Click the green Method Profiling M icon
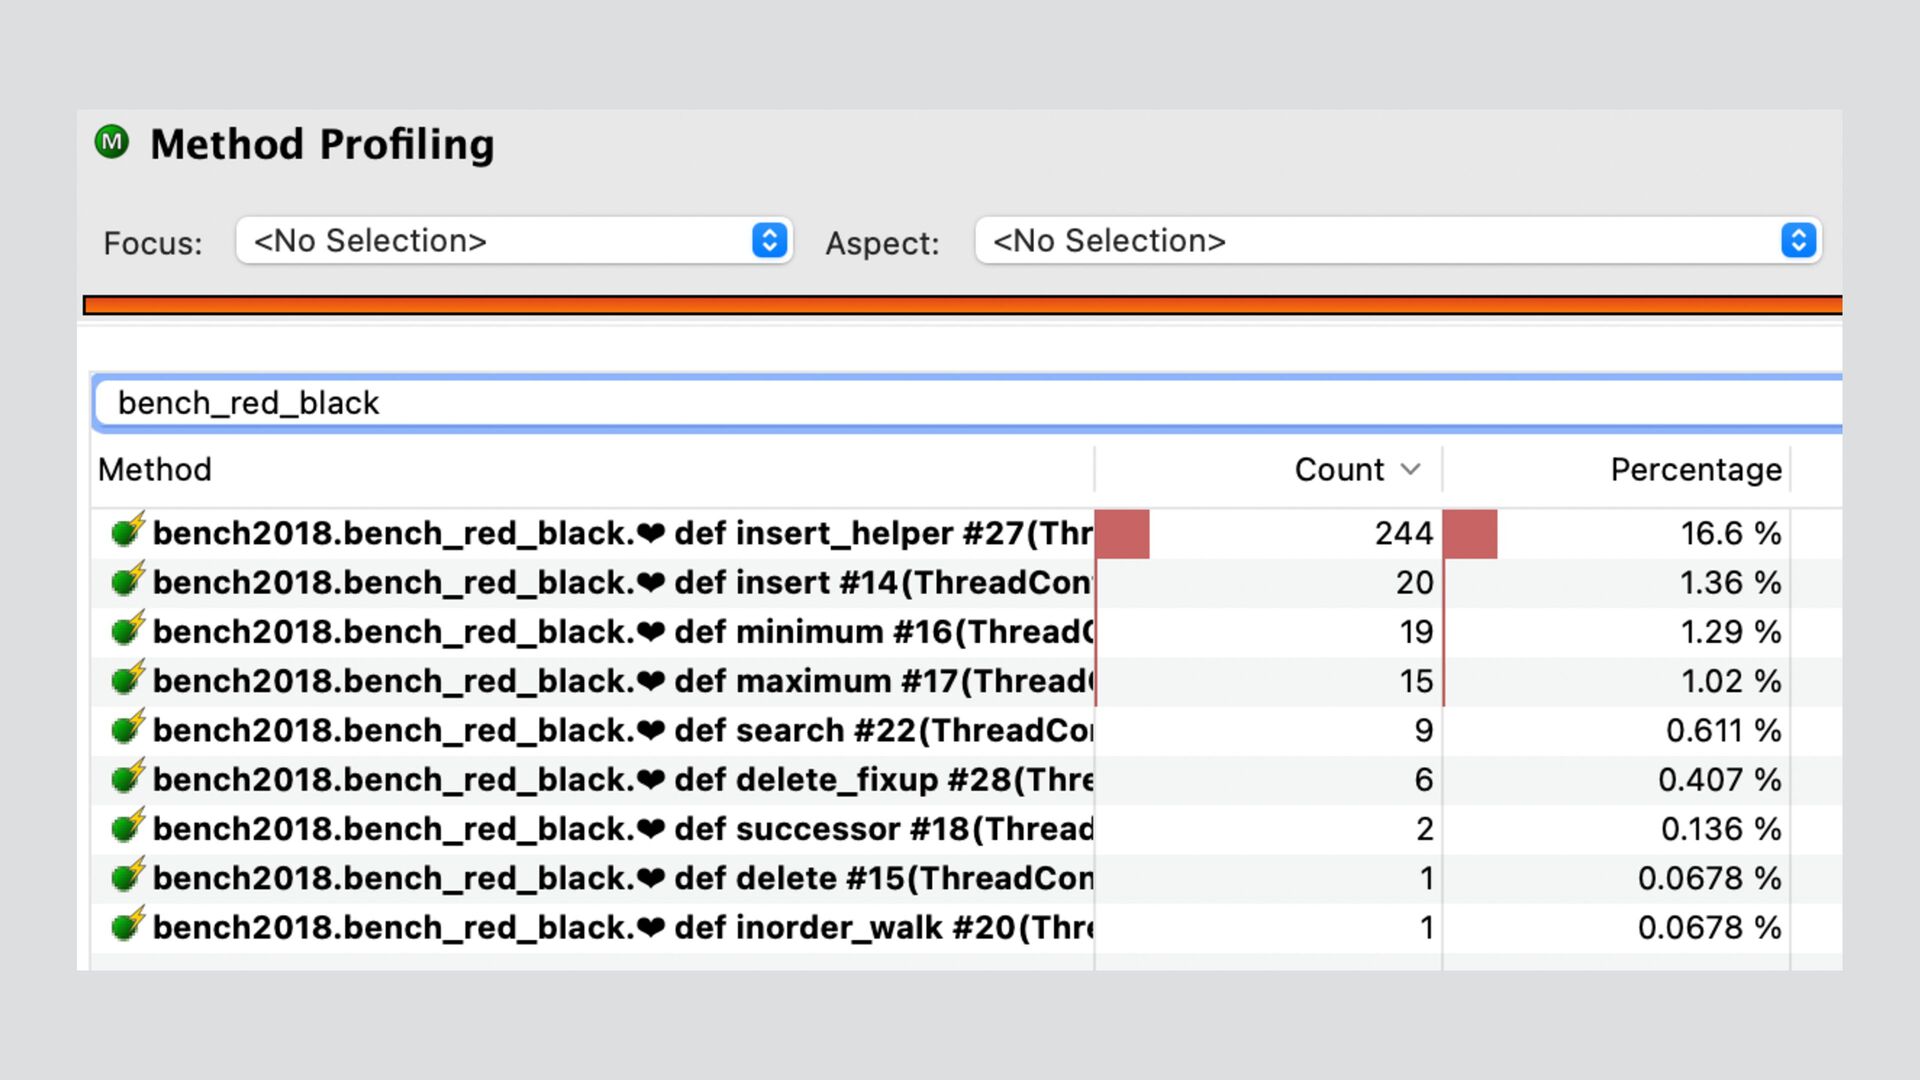The image size is (1920, 1080). coord(112,142)
